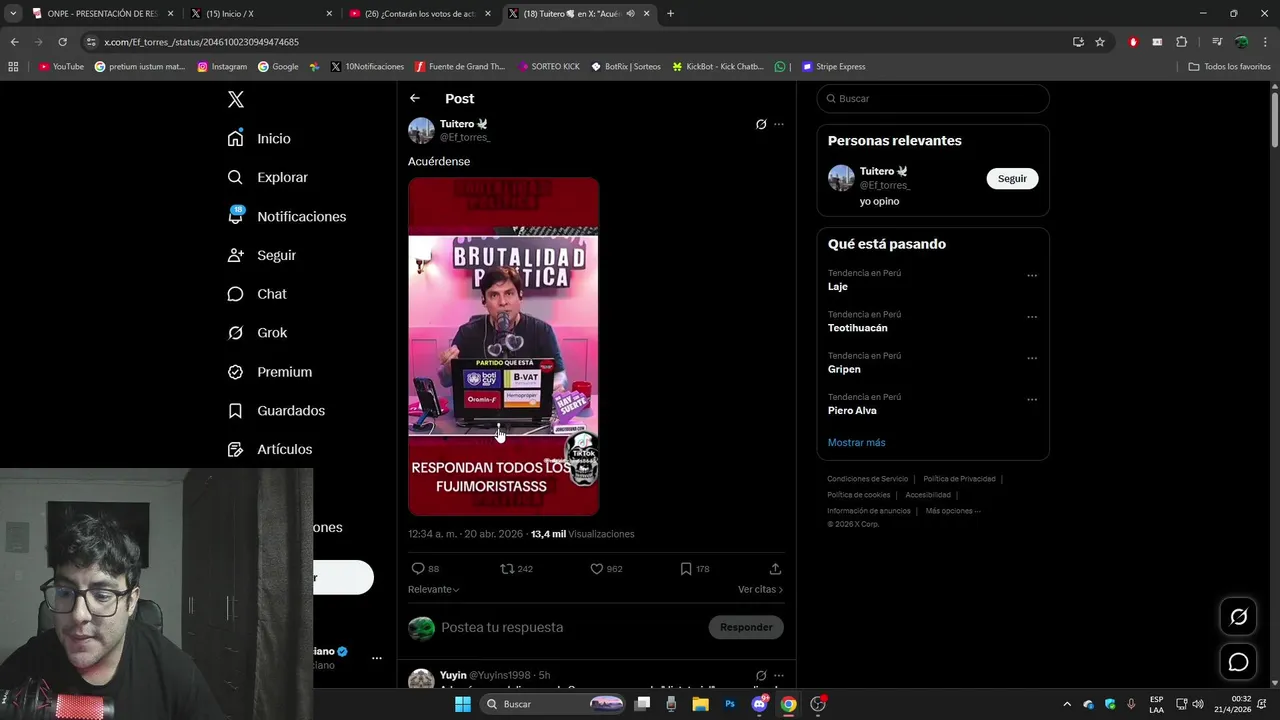Viewport: 1280px width, 720px height.
Task: Open more options for Piero Alva trend
Action: (1032, 399)
